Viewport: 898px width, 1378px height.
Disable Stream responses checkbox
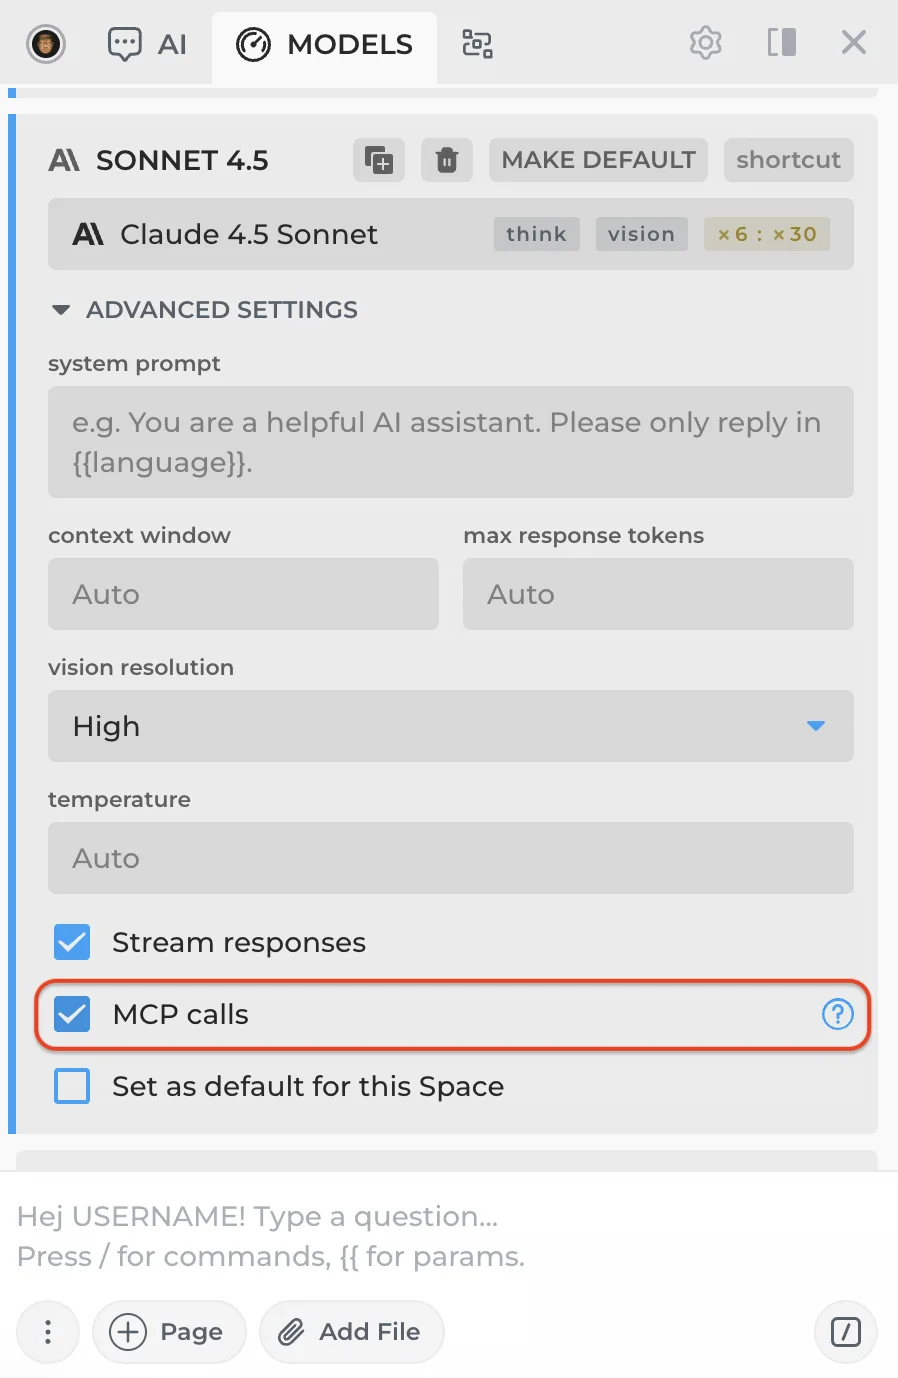click(72, 942)
